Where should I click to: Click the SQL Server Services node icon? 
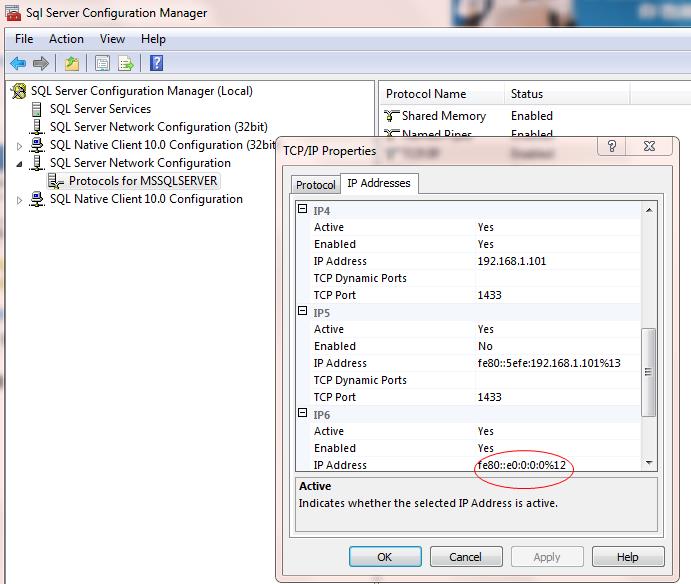pyautogui.click(x=37, y=109)
